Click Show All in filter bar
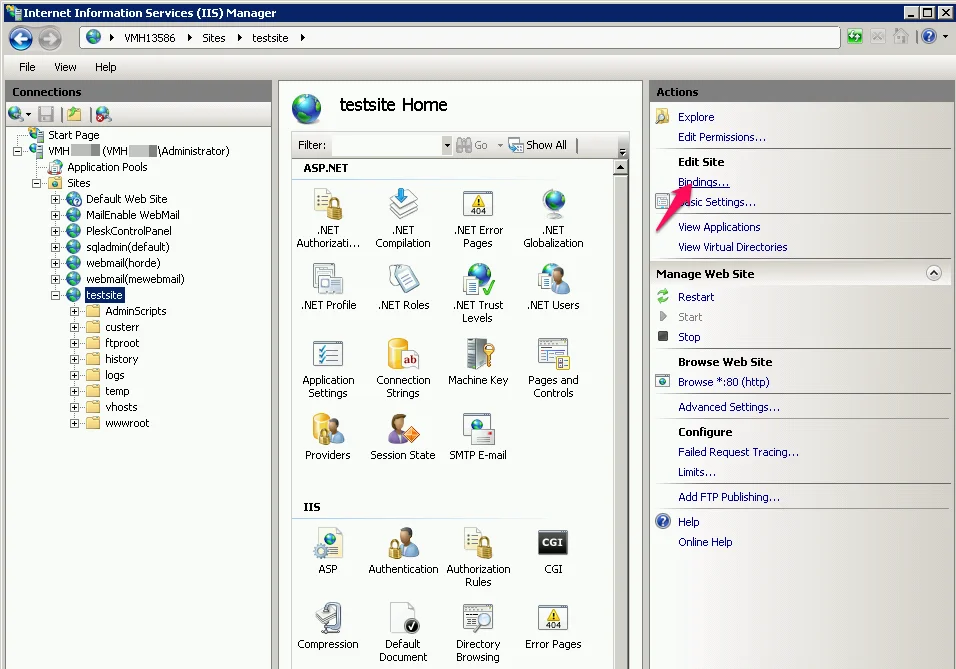956x669 pixels. tap(538, 145)
